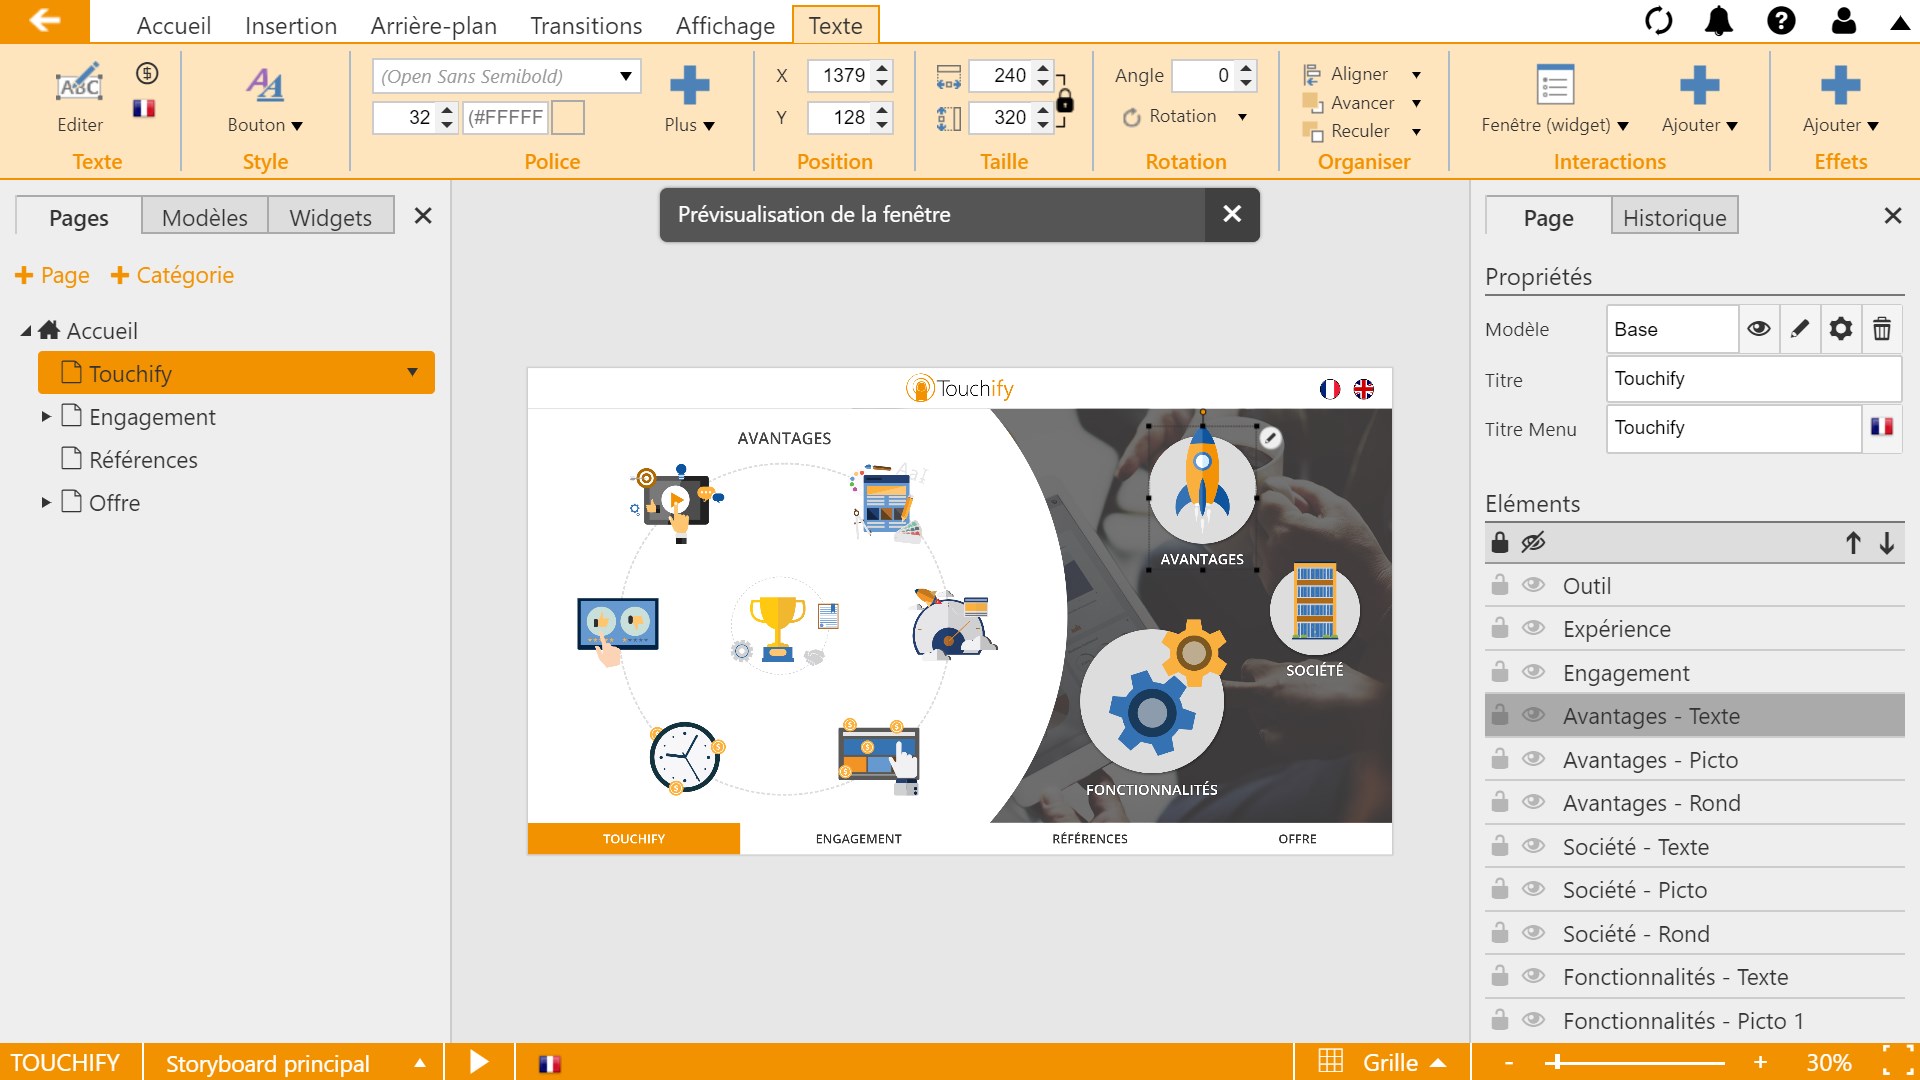Move element down with the down arrow

point(1887,543)
